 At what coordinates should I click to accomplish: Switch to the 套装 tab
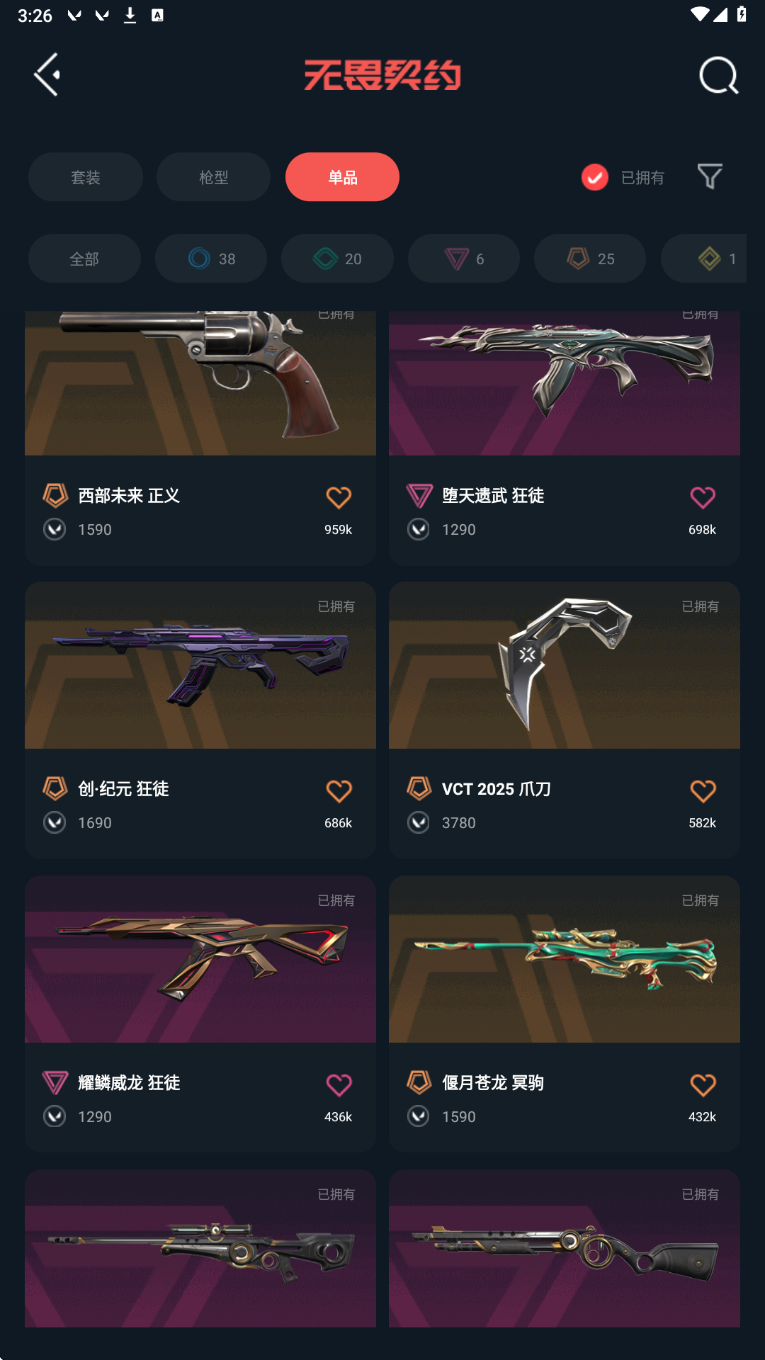[x=85, y=177]
